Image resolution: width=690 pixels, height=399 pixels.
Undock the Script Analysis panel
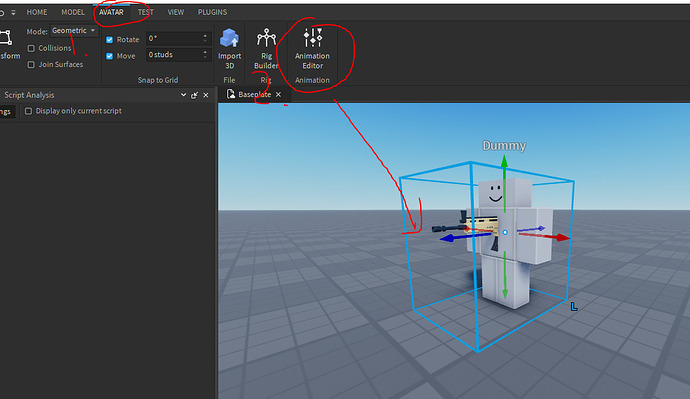[x=195, y=95]
